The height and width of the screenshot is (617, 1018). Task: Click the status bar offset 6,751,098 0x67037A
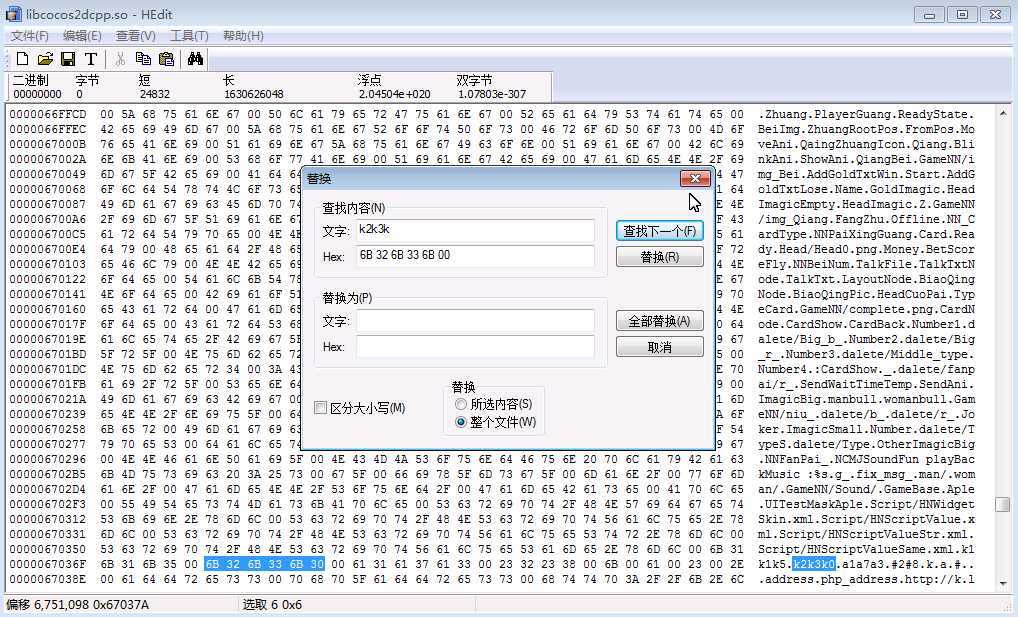click(x=78, y=605)
